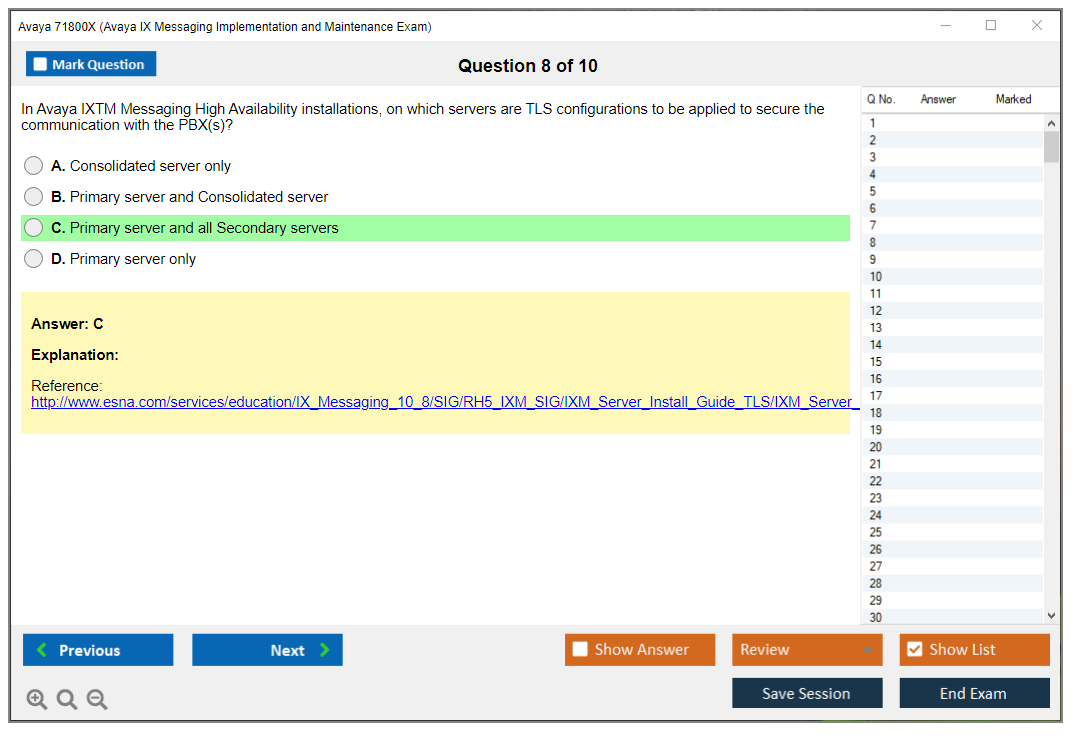The height and width of the screenshot is (735, 1075).
Task: Select option A Consolidated server only
Action: click(x=34, y=166)
